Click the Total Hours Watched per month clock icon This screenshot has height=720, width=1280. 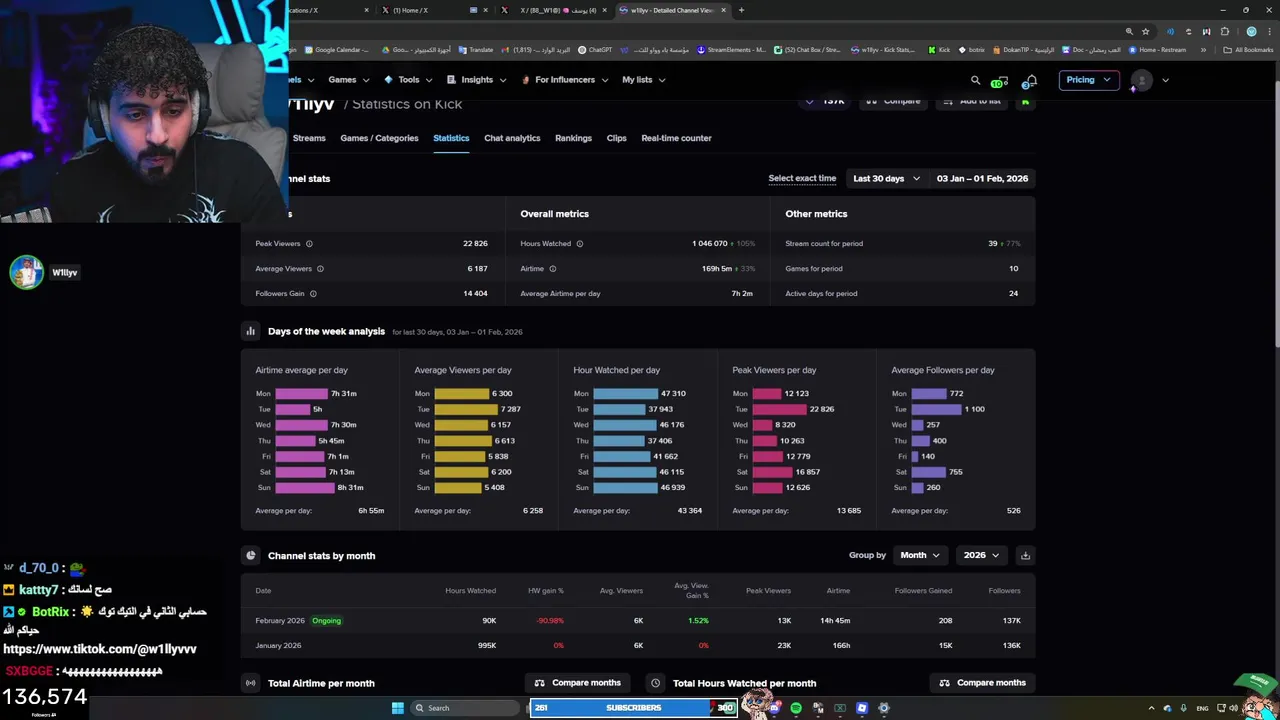(655, 683)
